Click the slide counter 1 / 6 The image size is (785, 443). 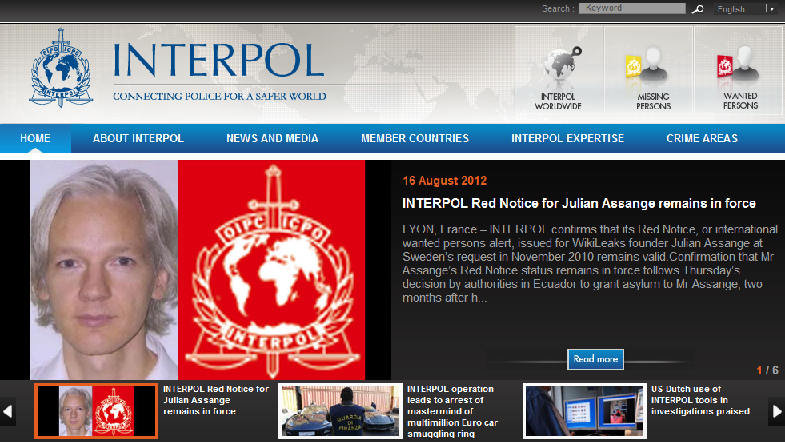[x=767, y=370]
